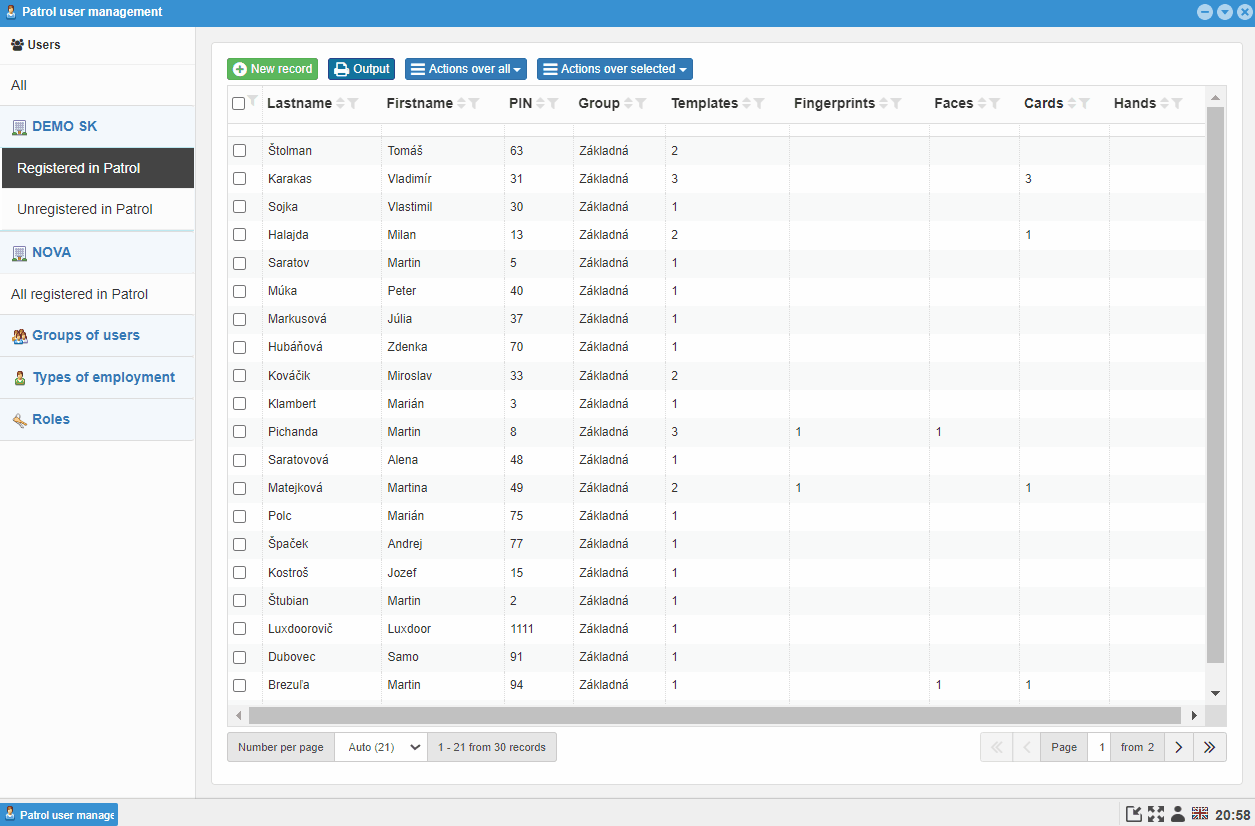1255x826 pixels.
Task: Click the Lastname column sort arrows
Action: (x=341, y=103)
